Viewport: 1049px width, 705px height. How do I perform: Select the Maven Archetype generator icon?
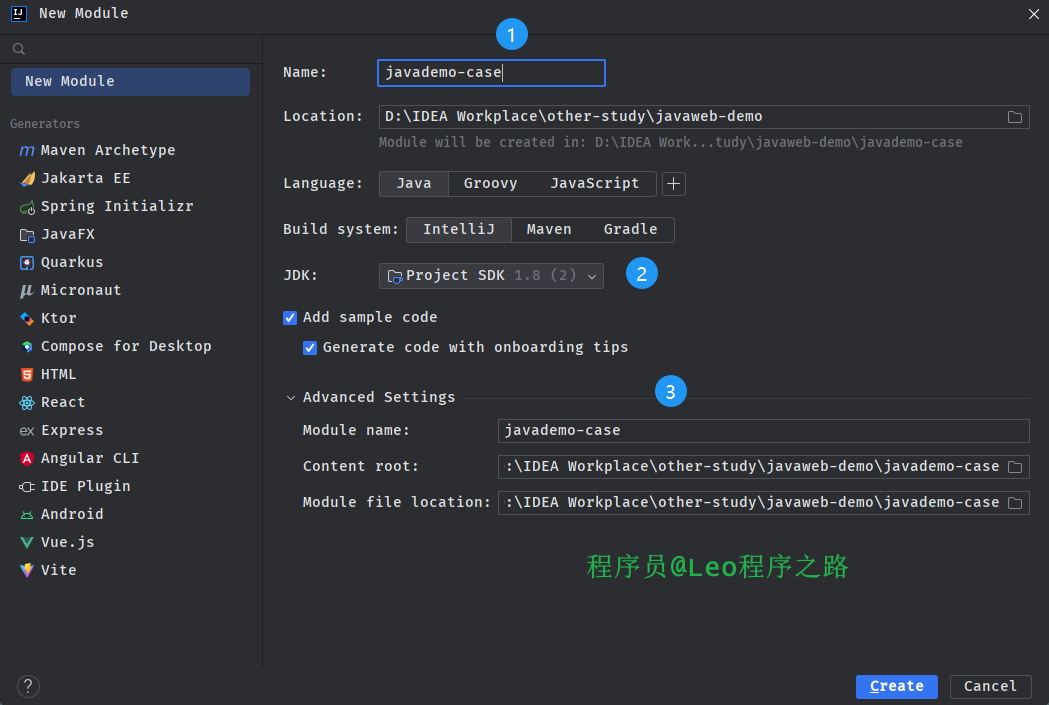26,151
